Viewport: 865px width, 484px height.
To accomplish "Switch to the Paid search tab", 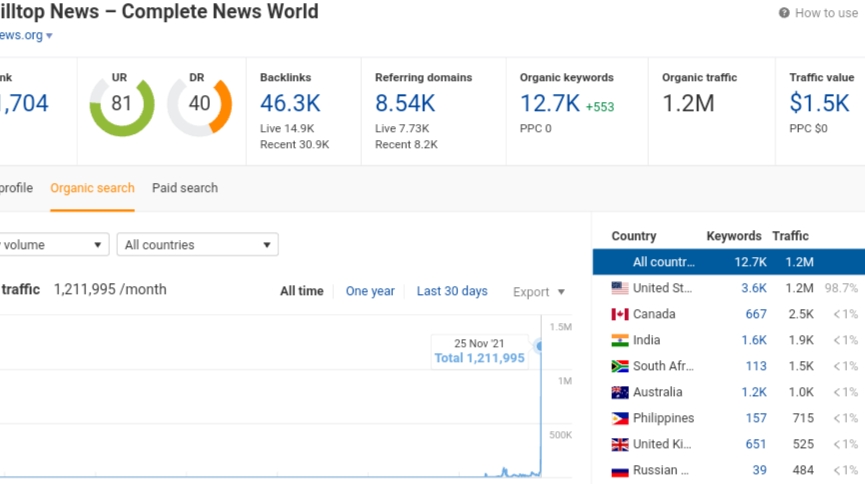I will [x=185, y=188].
